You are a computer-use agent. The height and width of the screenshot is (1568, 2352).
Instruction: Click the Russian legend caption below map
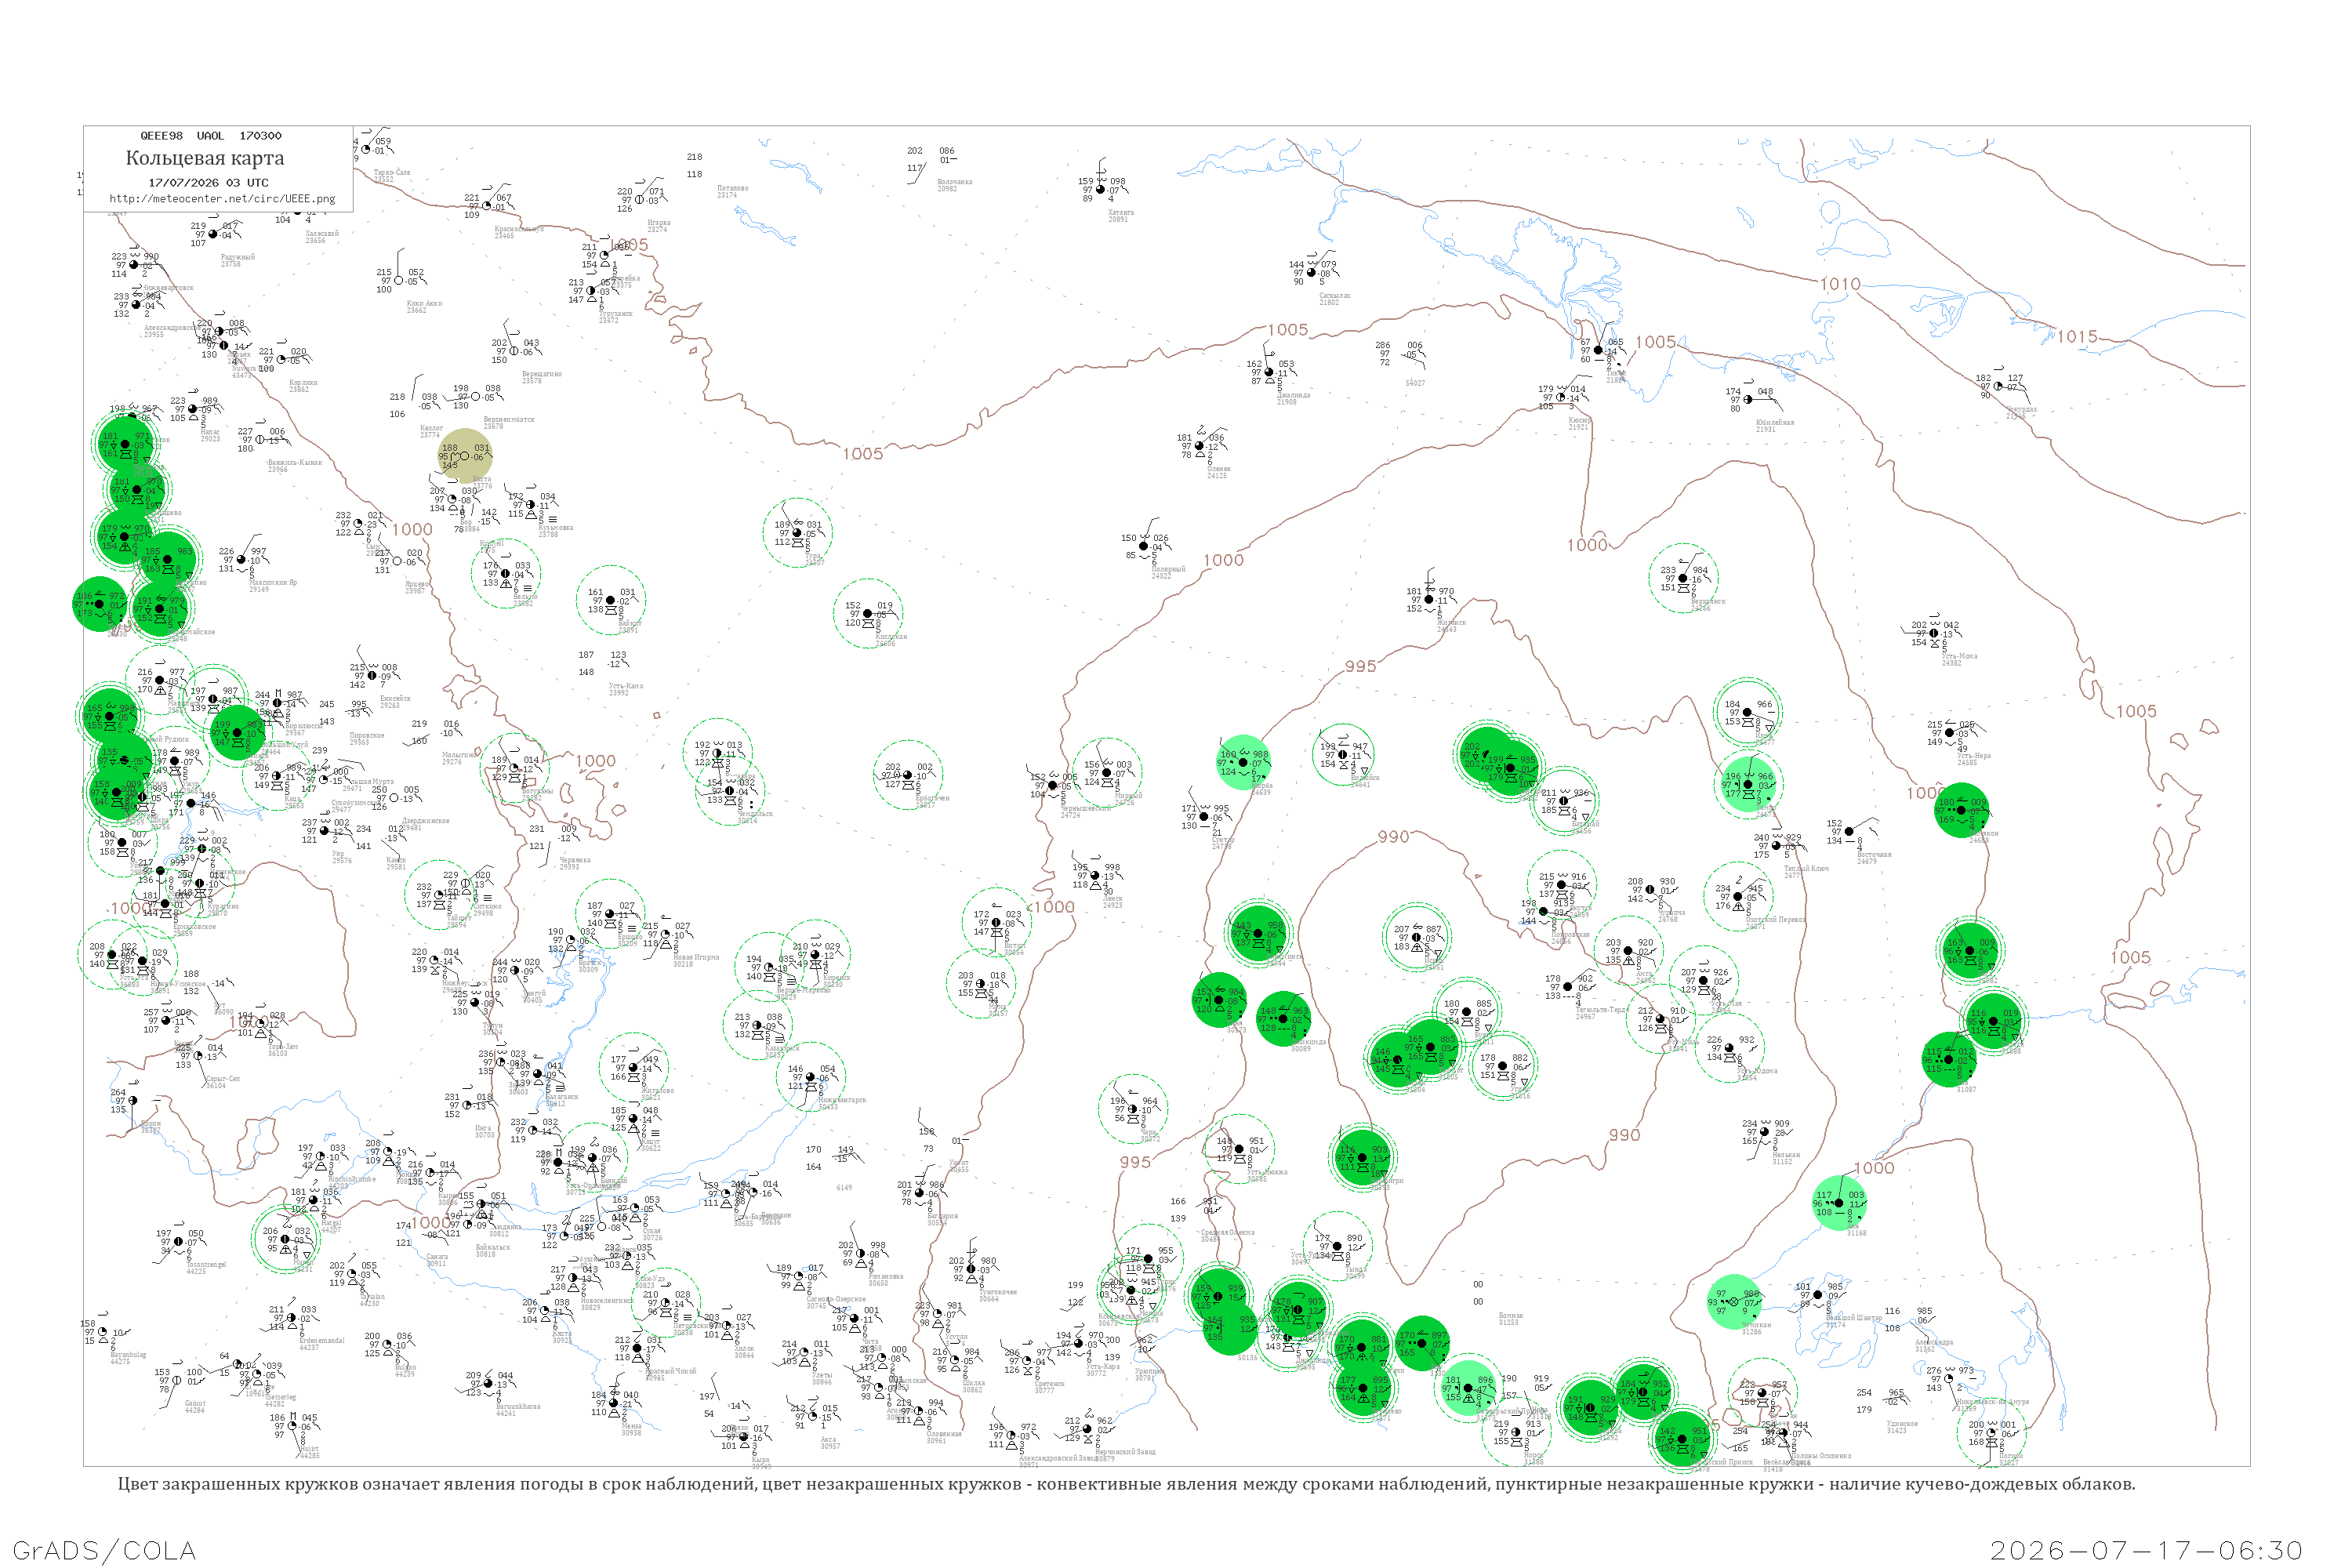[1126, 1484]
